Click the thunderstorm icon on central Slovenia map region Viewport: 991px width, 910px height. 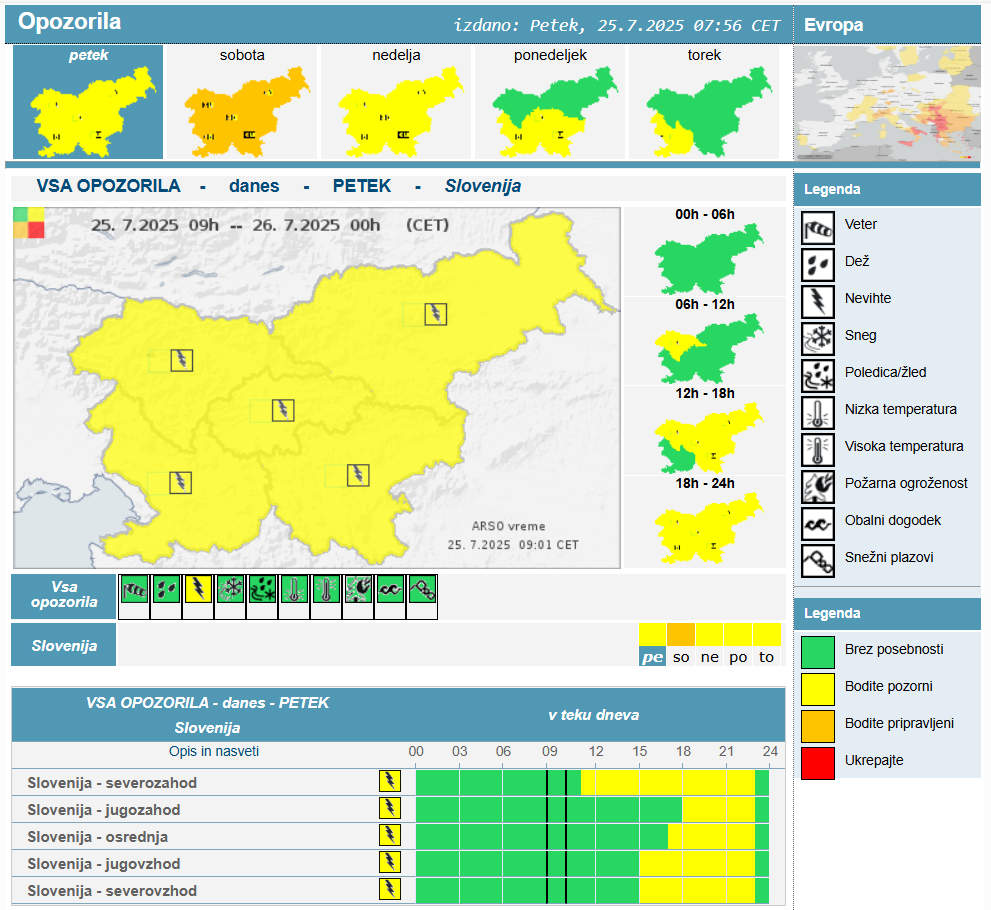coord(283,410)
